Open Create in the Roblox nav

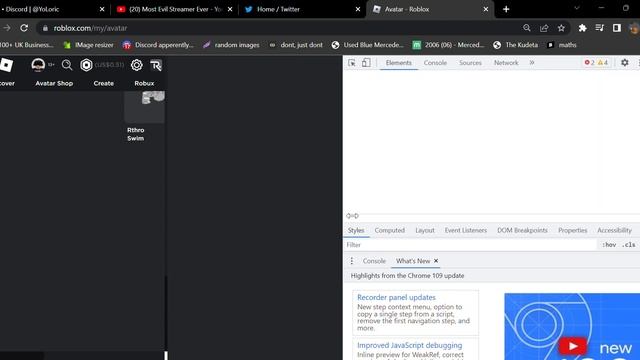[x=104, y=83]
